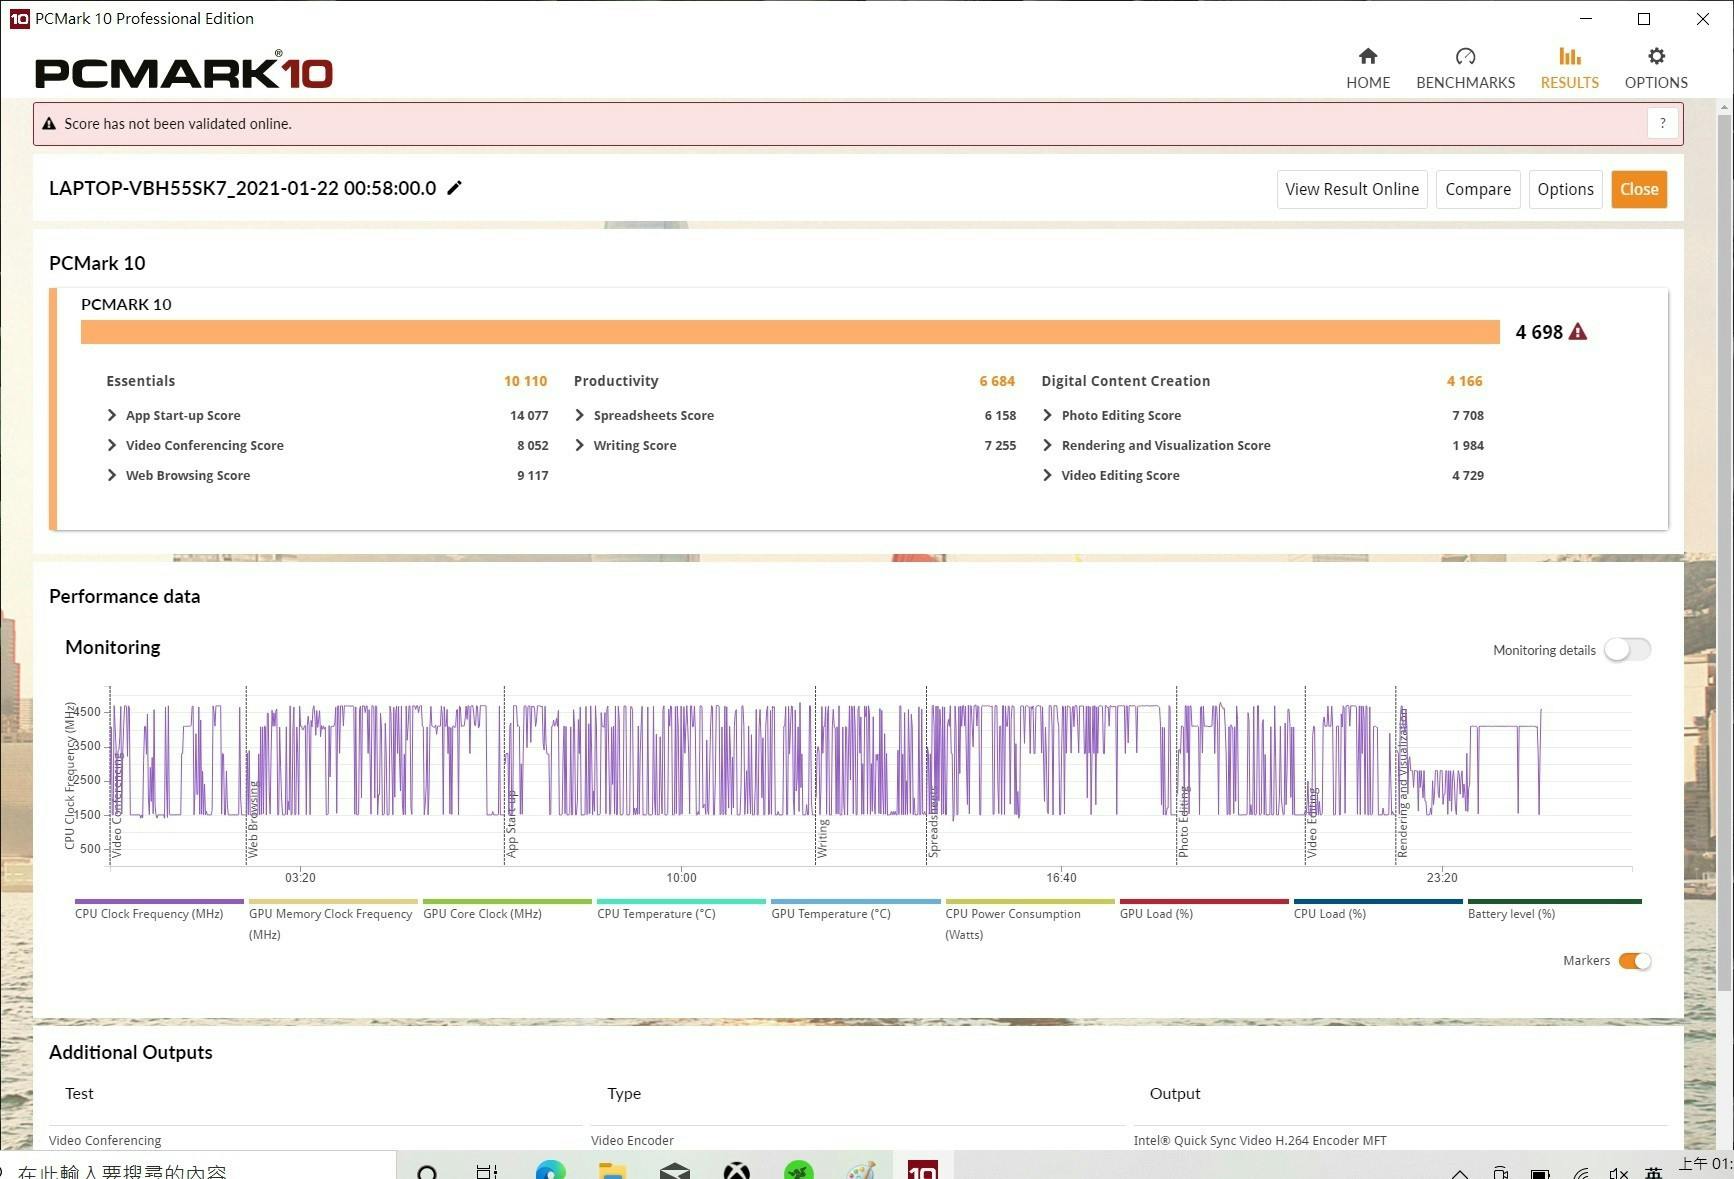Click the Photo Editing marker on chart

(1183, 822)
